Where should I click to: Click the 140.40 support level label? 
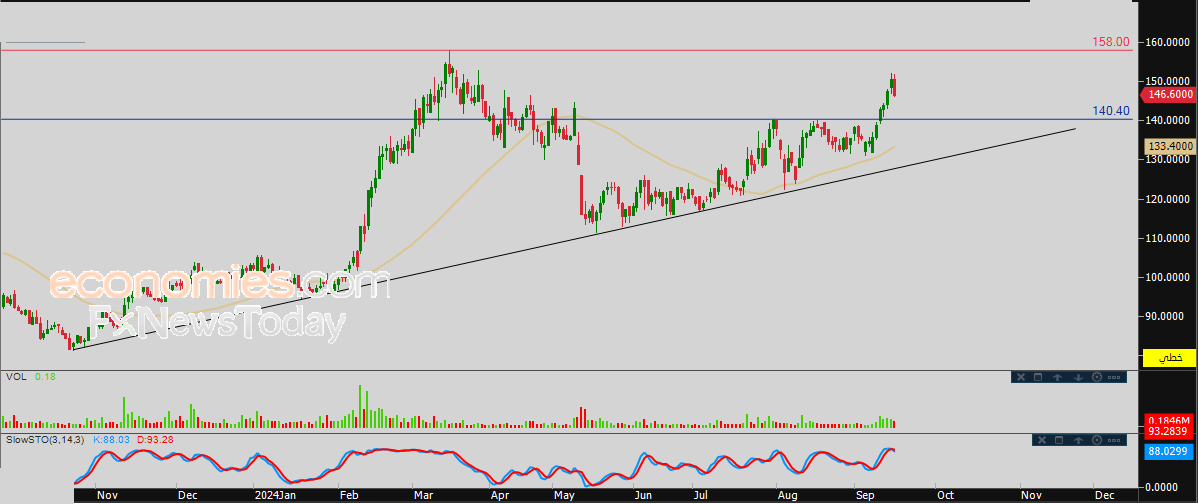tap(1111, 111)
